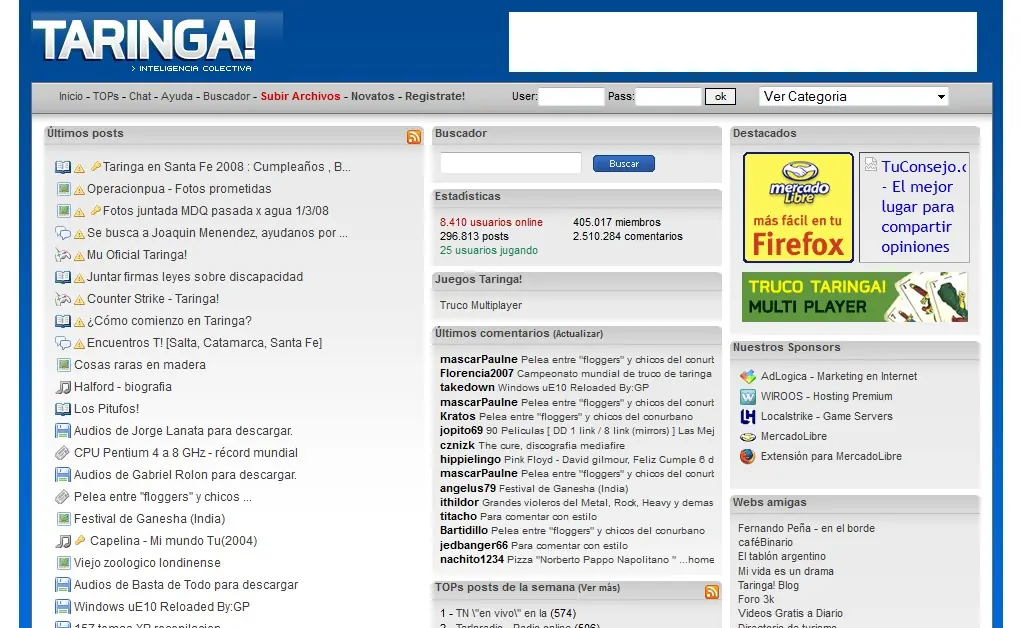Click the MercadoLibre Firefox banner
Screen dimensions: 1021x628
click(x=798, y=208)
